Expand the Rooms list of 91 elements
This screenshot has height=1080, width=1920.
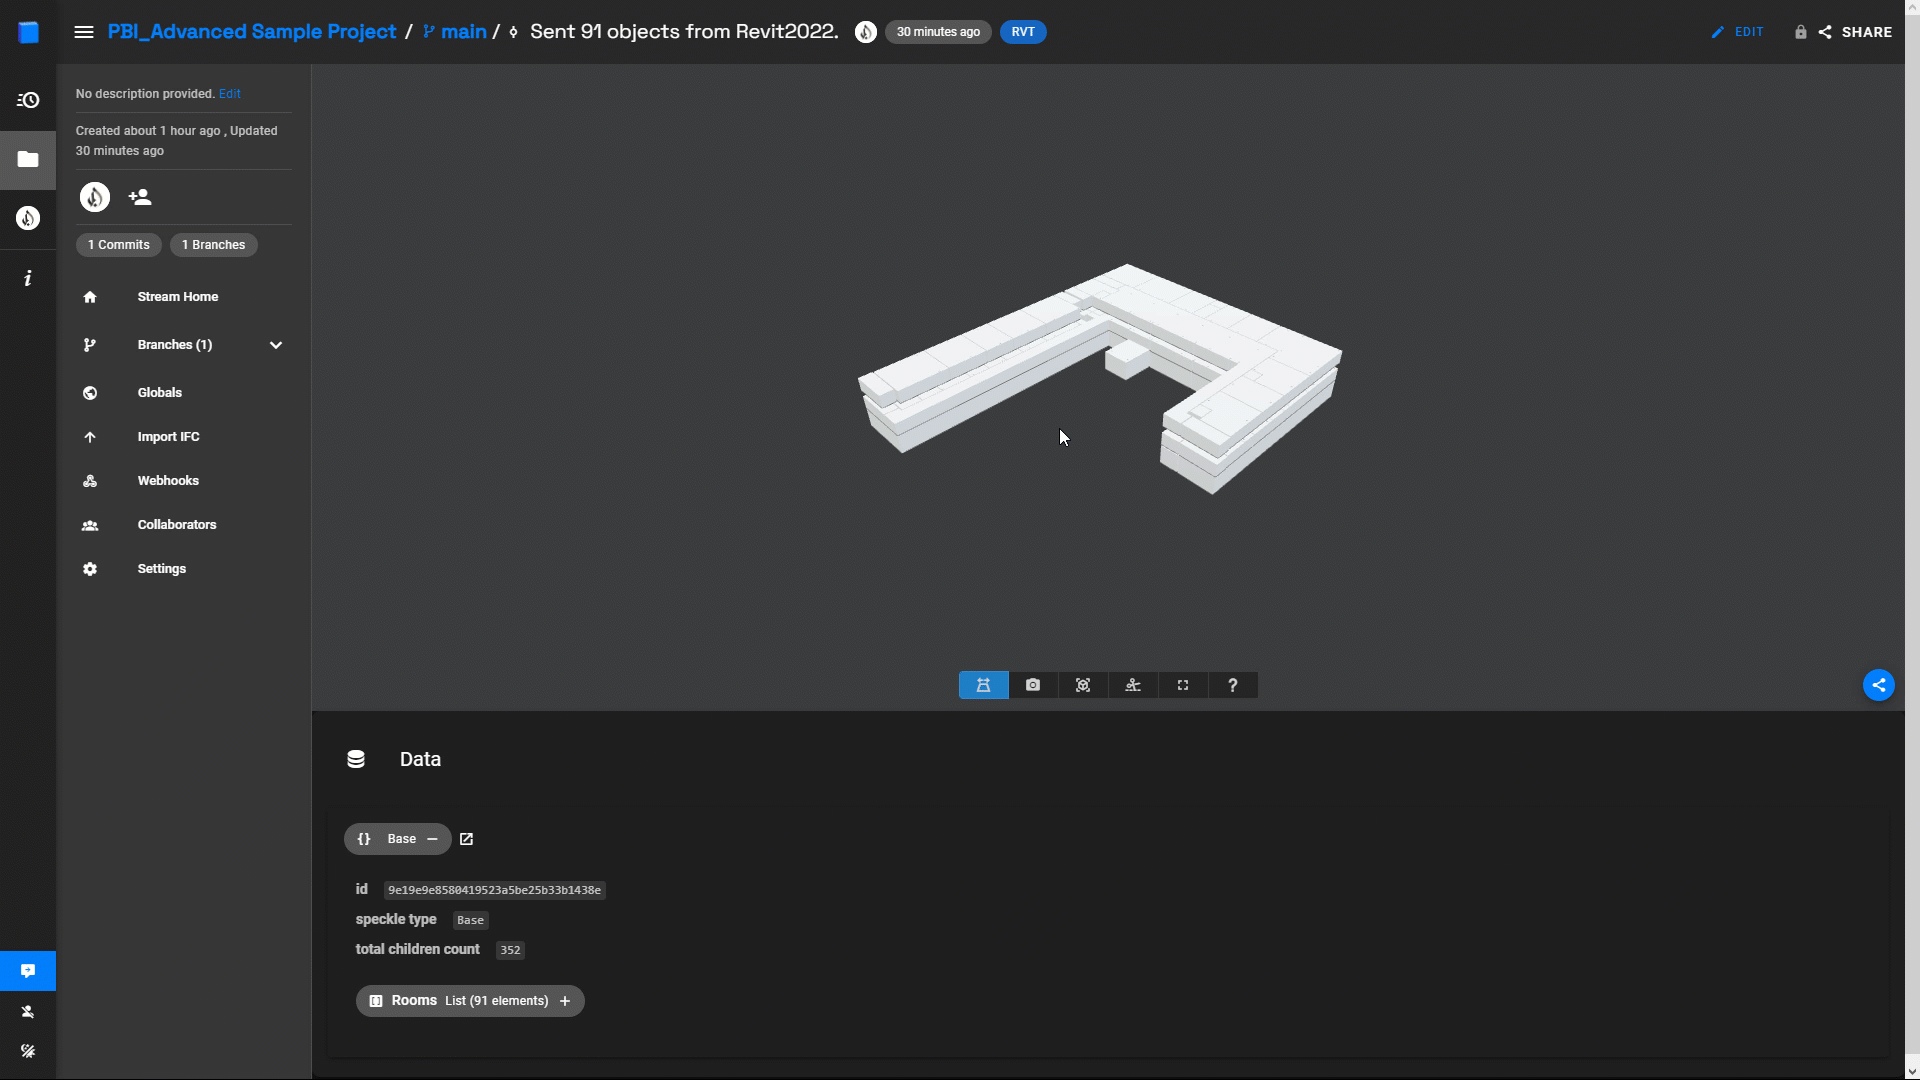(x=566, y=1000)
